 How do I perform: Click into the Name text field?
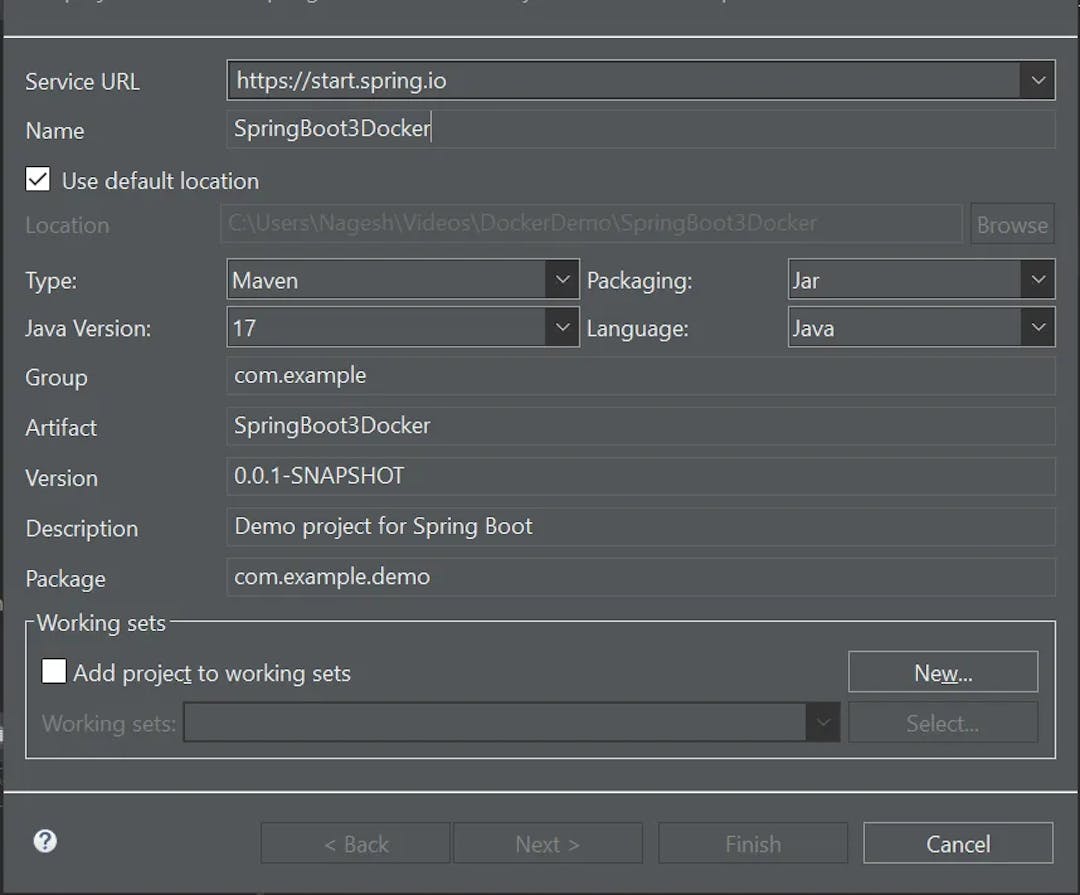pos(640,129)
